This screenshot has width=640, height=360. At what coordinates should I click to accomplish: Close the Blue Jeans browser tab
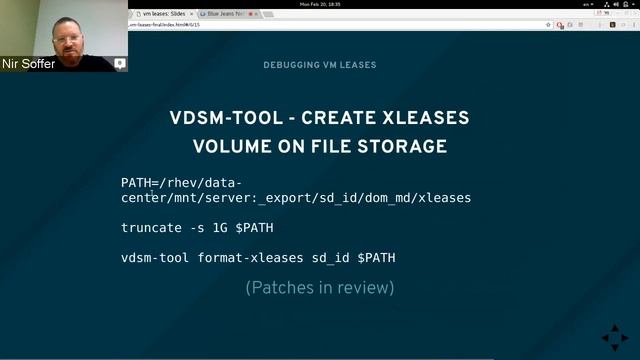pos(256,14)
